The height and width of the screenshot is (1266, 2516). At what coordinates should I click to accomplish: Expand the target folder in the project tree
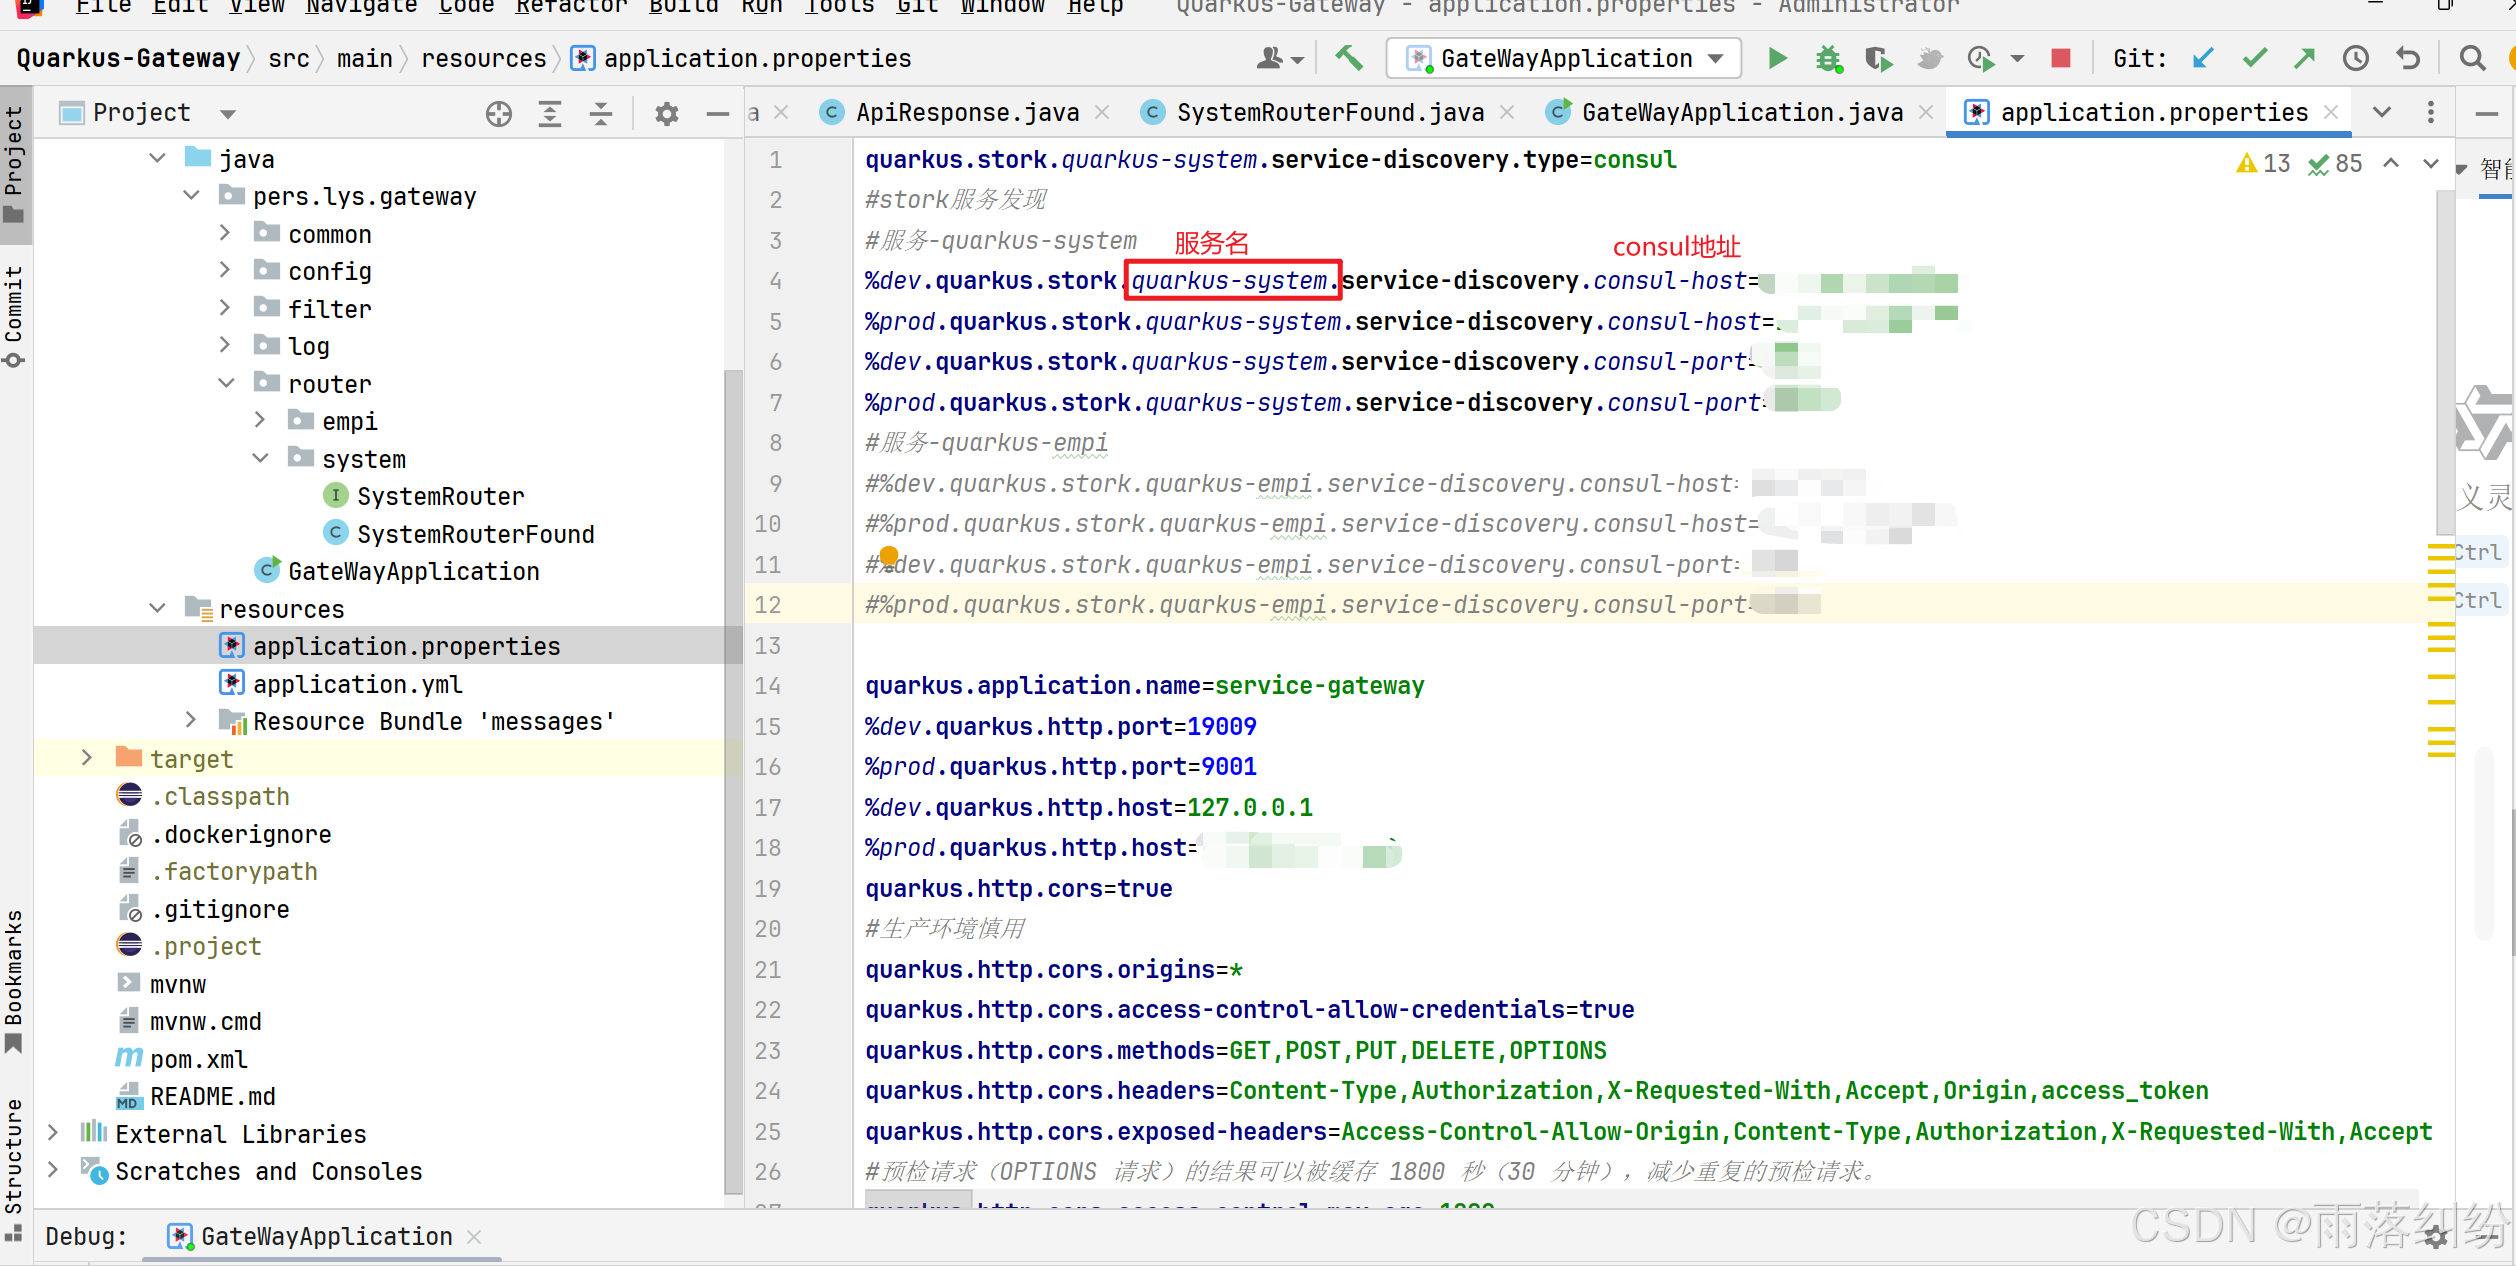click(87, 758)
